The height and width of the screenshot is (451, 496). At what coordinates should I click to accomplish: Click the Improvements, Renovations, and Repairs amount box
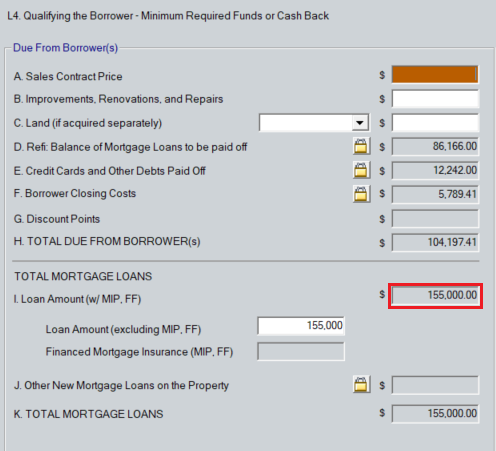pyautogui.click(x=435, y=99)
